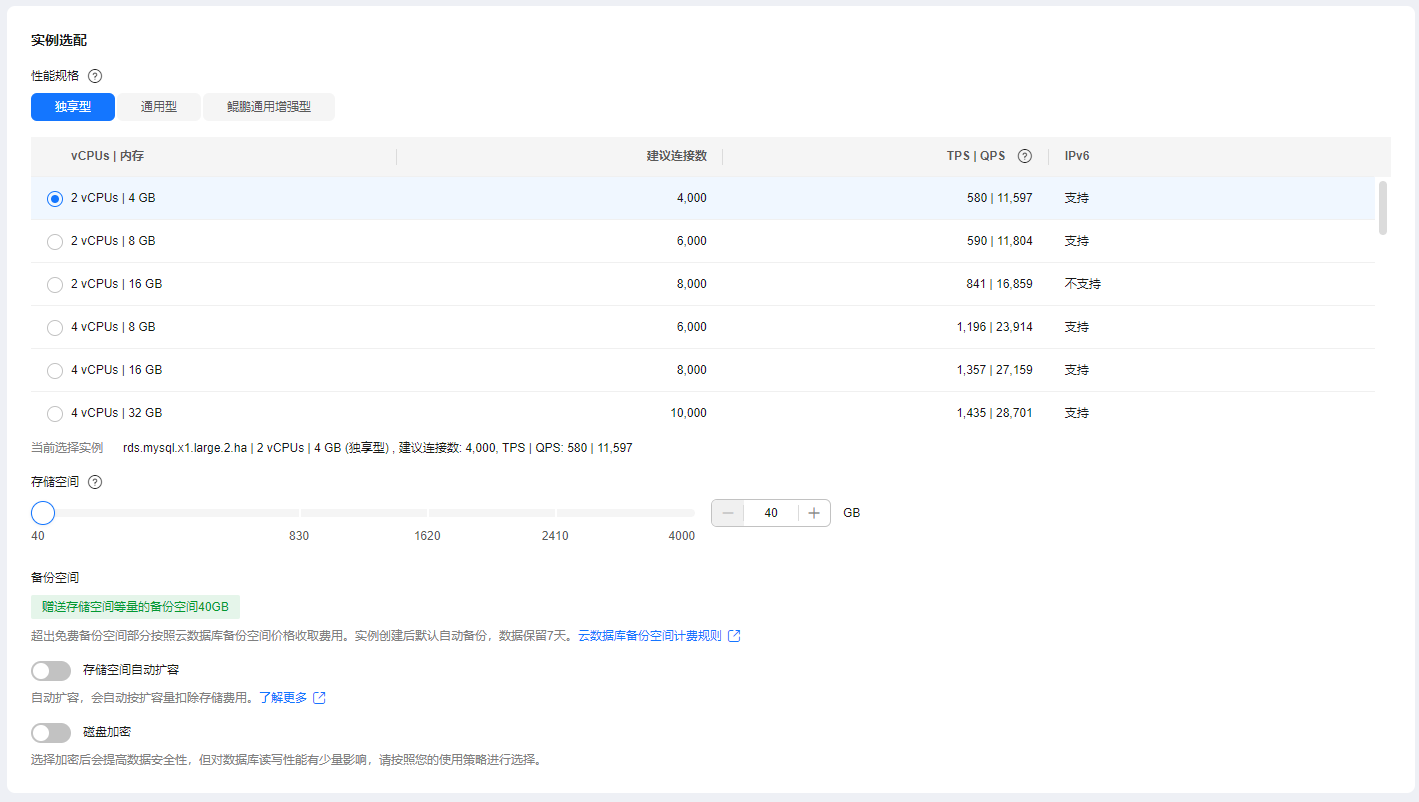Switch to 鲲鹏通用增强型 tab

coord(268,107)
